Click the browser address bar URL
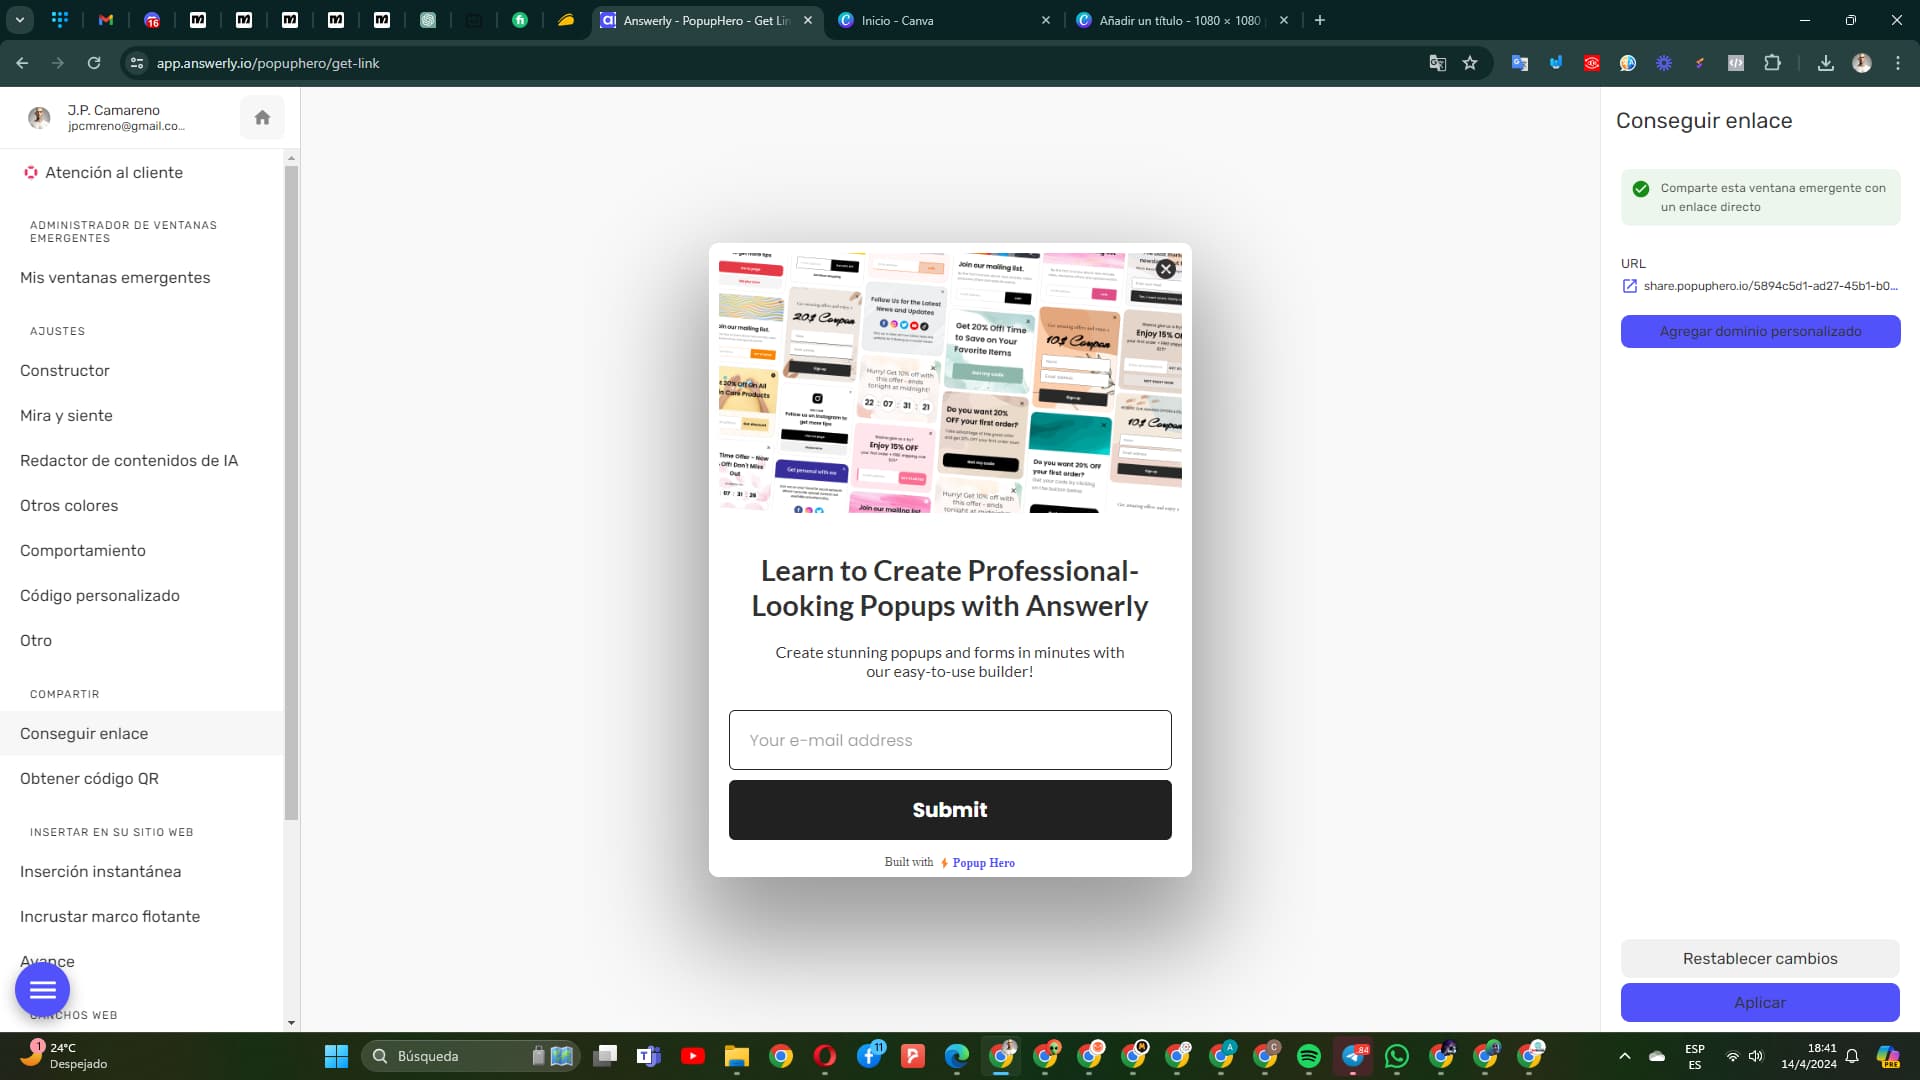 point(268,63)
